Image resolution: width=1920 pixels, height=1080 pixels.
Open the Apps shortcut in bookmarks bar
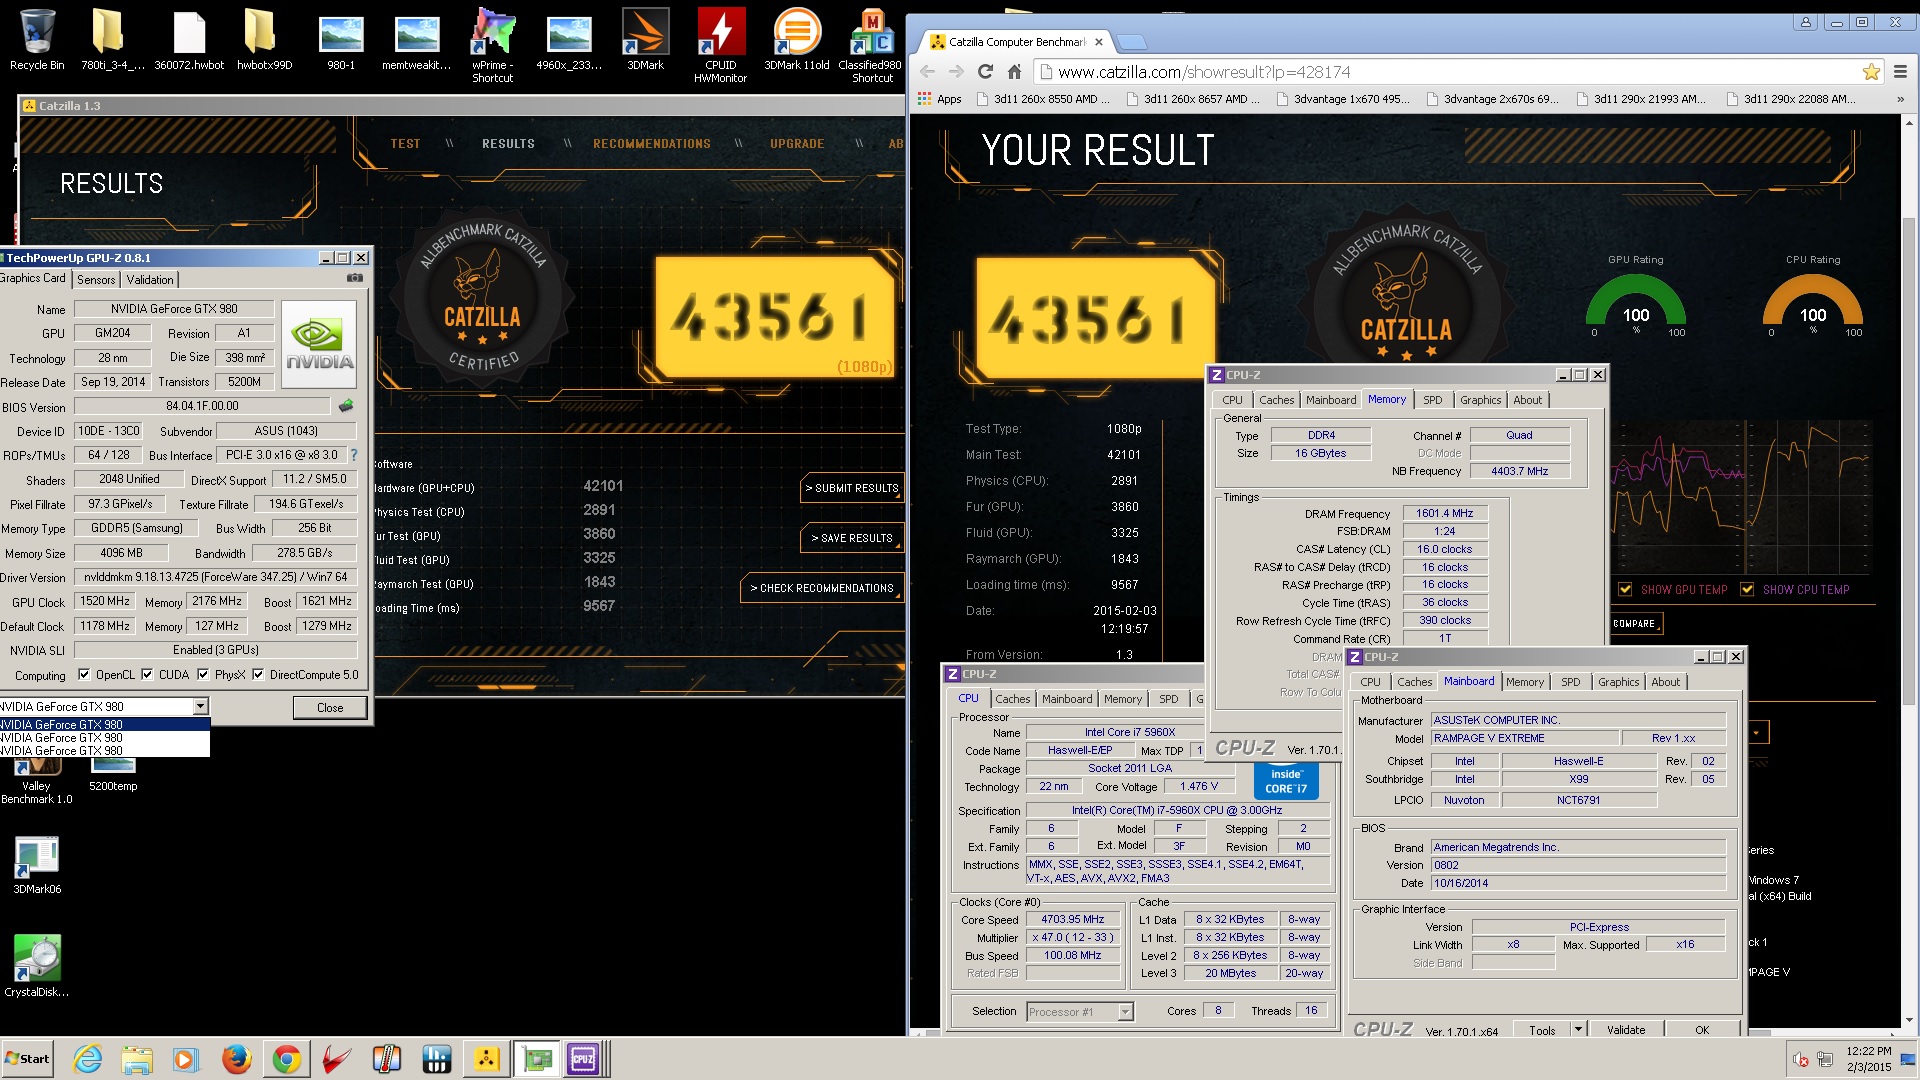click(x=938, y=99)
